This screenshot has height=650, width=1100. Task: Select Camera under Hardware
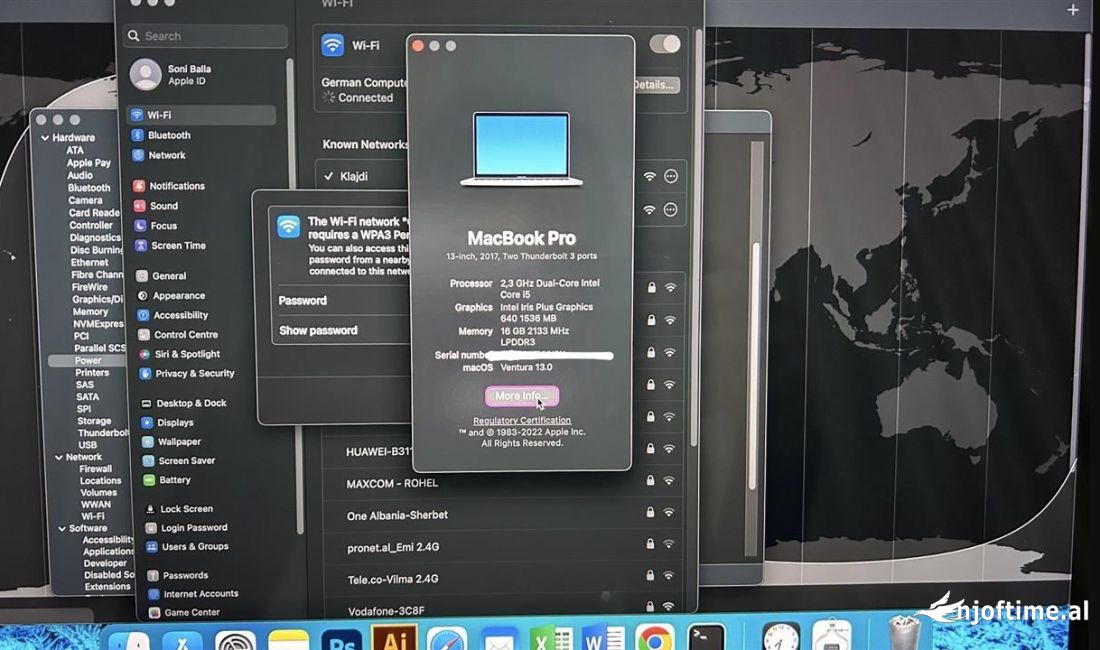pos(85,201)
